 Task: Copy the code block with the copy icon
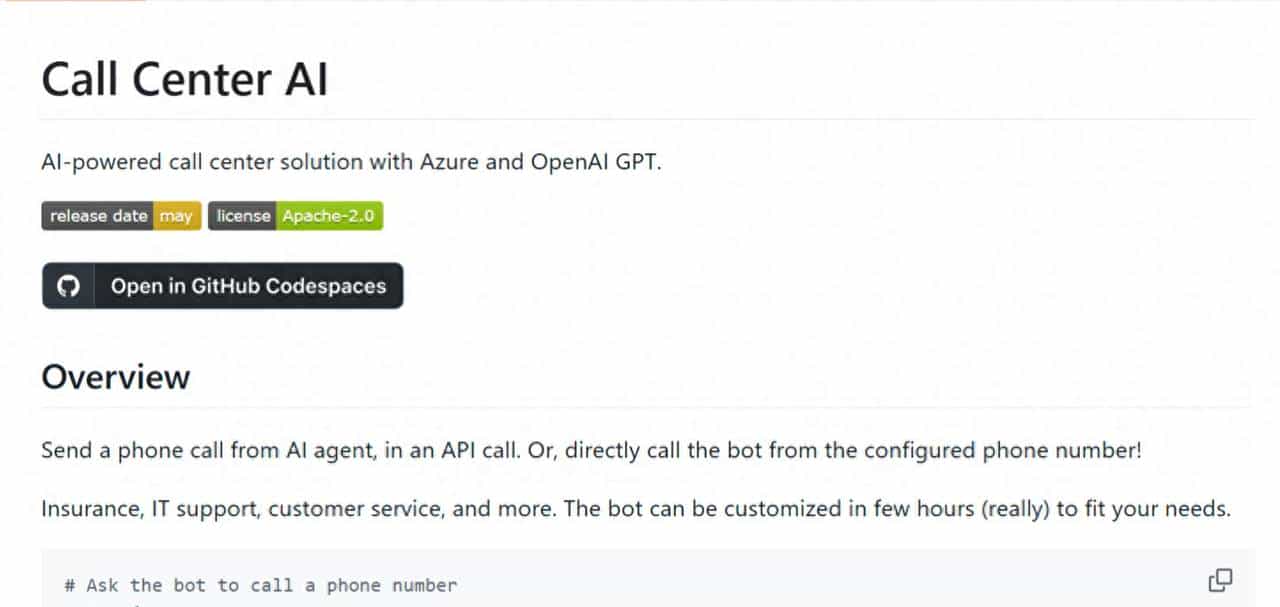click(x=1220, y=580)
